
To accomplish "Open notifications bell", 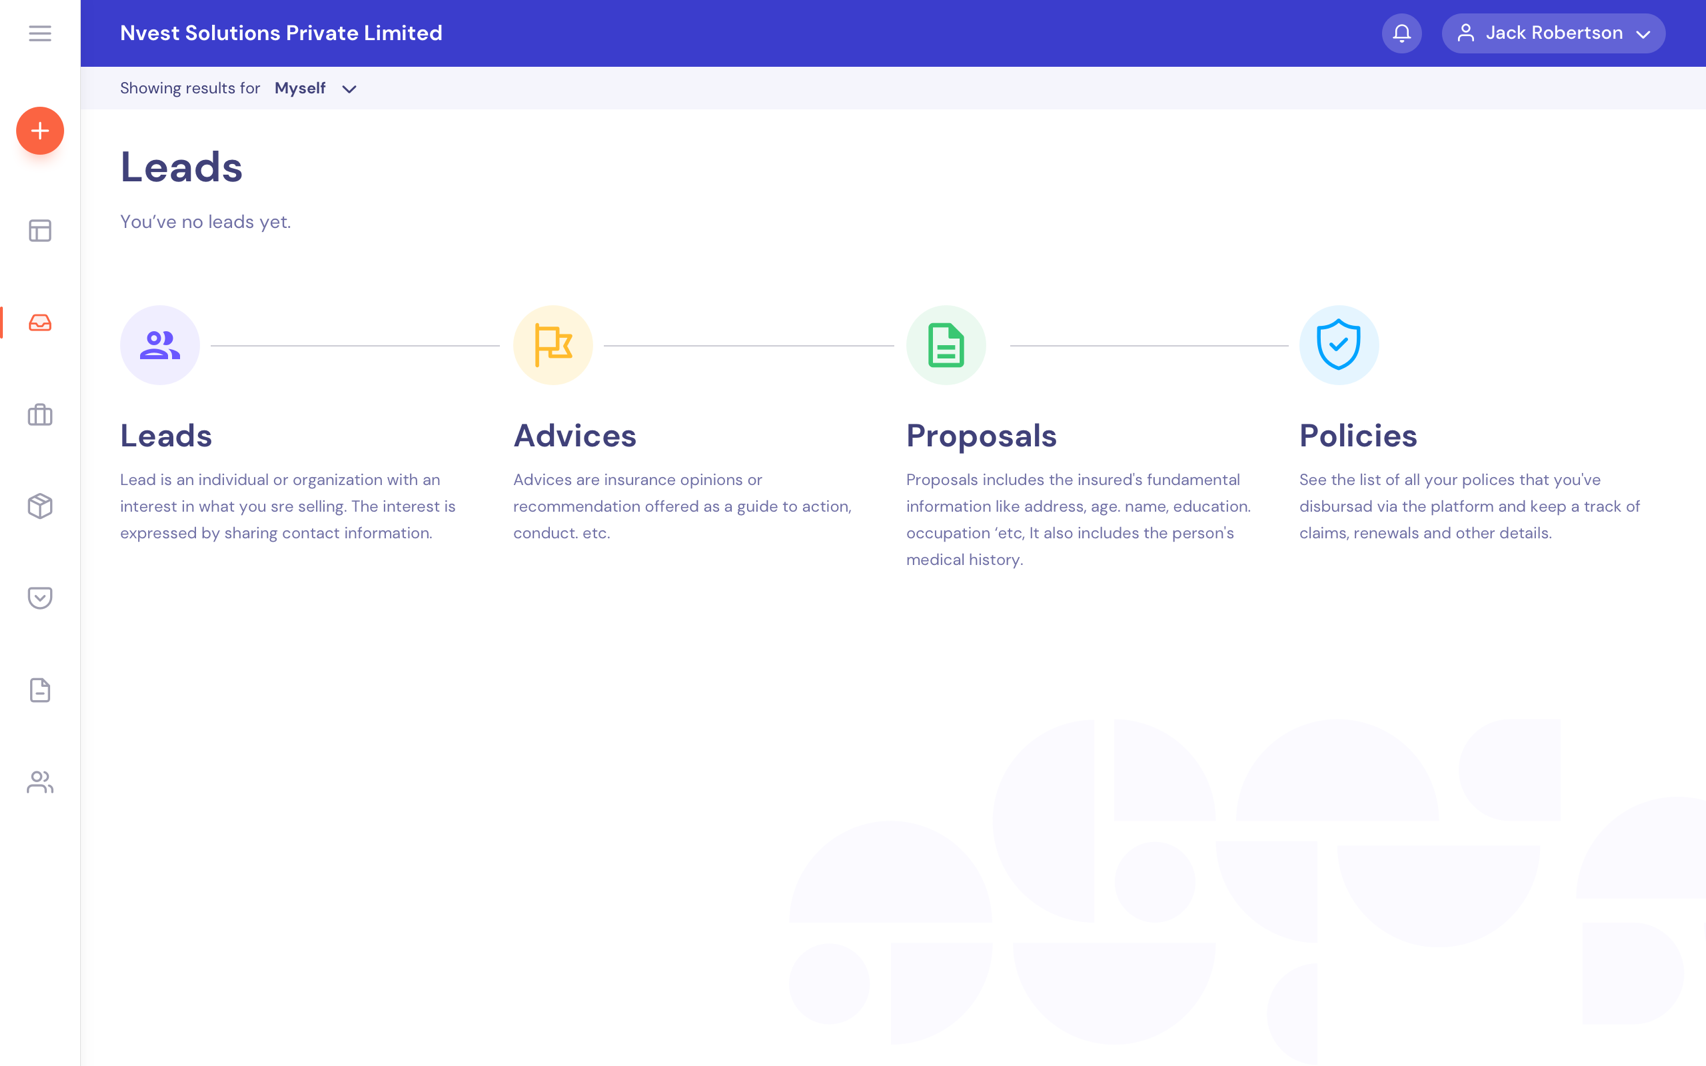I will pos(1401,33).
